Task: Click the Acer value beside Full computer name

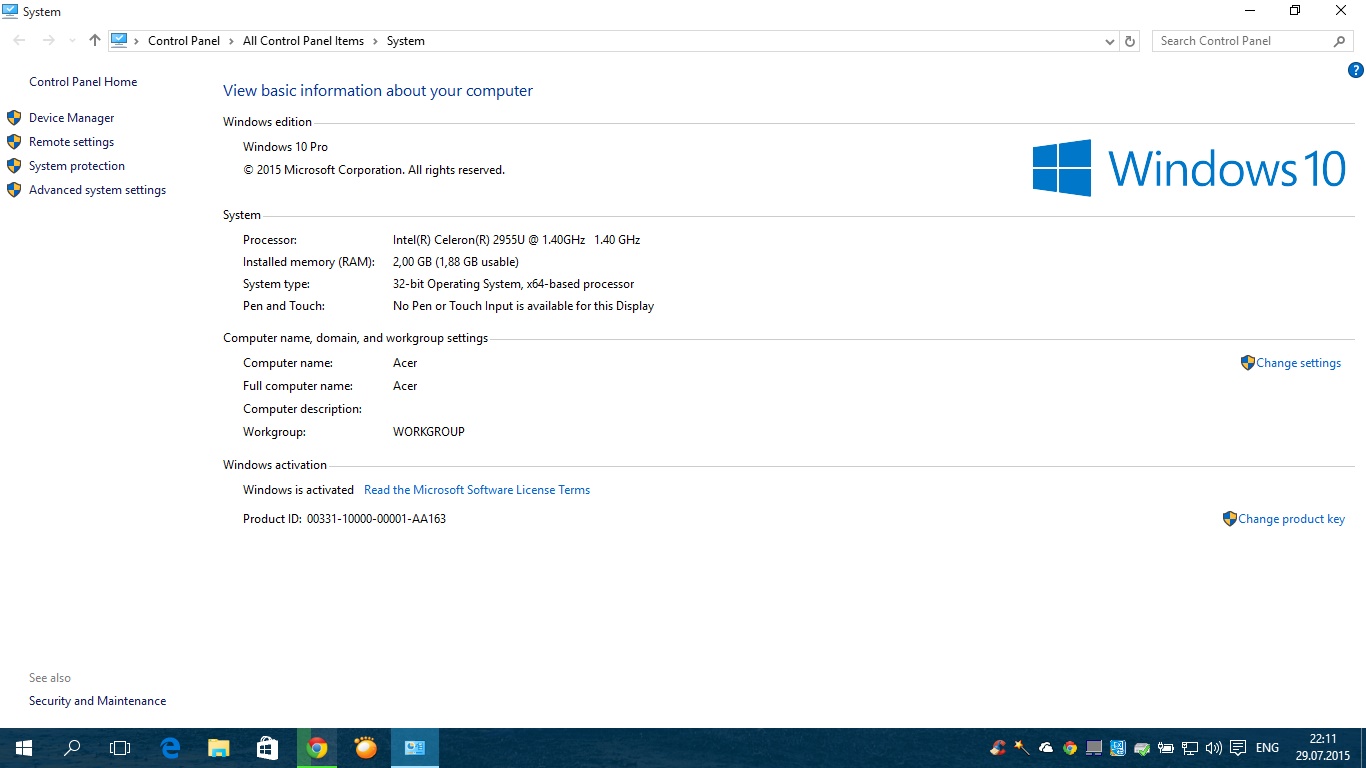Action: click(405, 386)
